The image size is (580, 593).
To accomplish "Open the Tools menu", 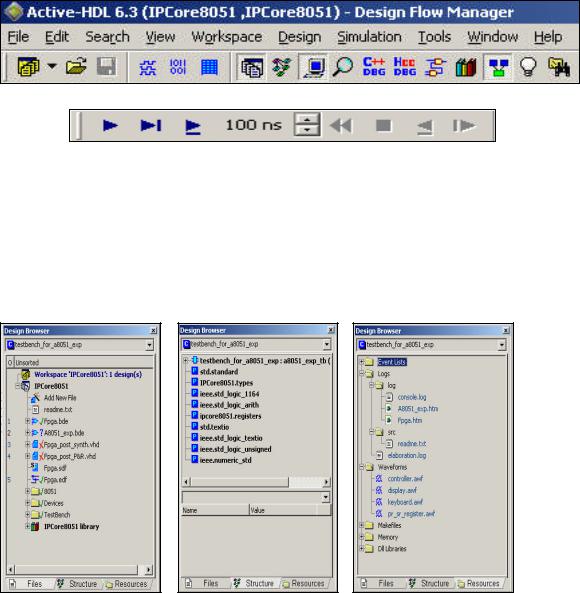I will pyautogui.click(x=434, y=37).
